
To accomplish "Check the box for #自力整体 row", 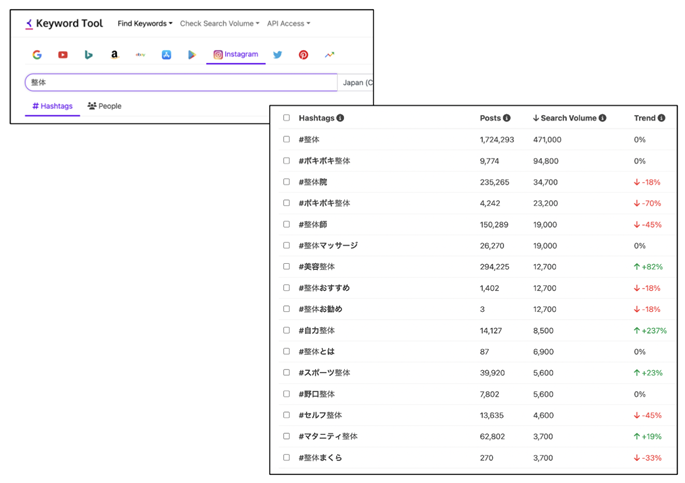I will point(287,330).
